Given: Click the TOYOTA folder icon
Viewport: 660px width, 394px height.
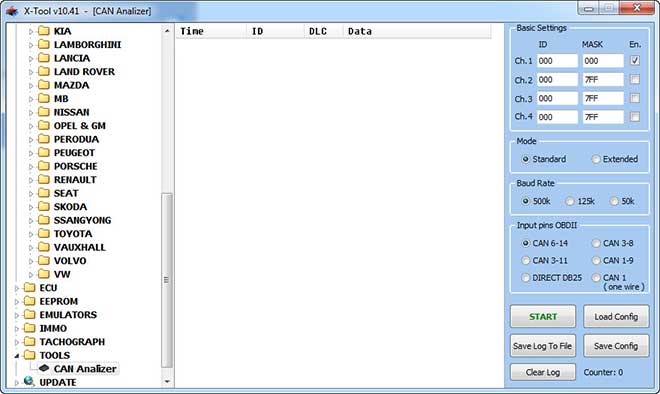Looking at the screenshot, I should click(44, 233).
